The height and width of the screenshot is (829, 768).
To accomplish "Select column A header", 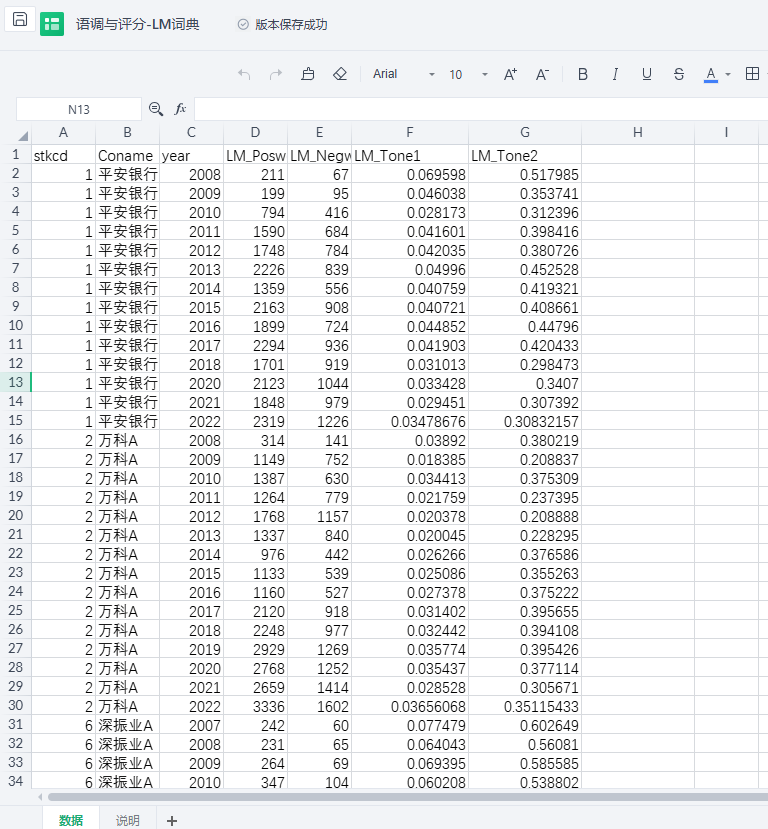I will click(63, 133).
